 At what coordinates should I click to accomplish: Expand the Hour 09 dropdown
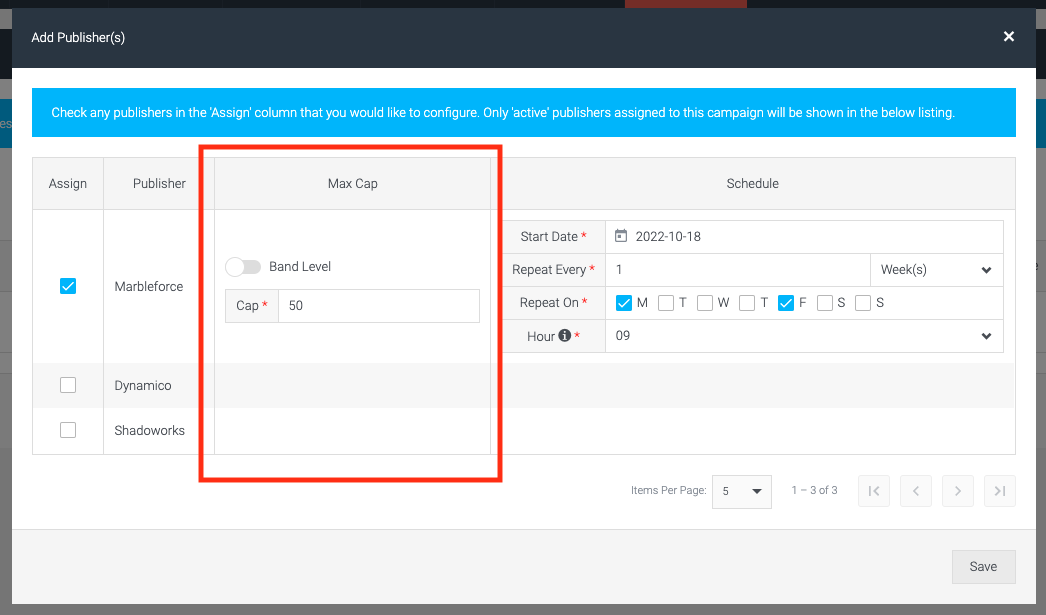pyautogui.click(x=804, y=336)
